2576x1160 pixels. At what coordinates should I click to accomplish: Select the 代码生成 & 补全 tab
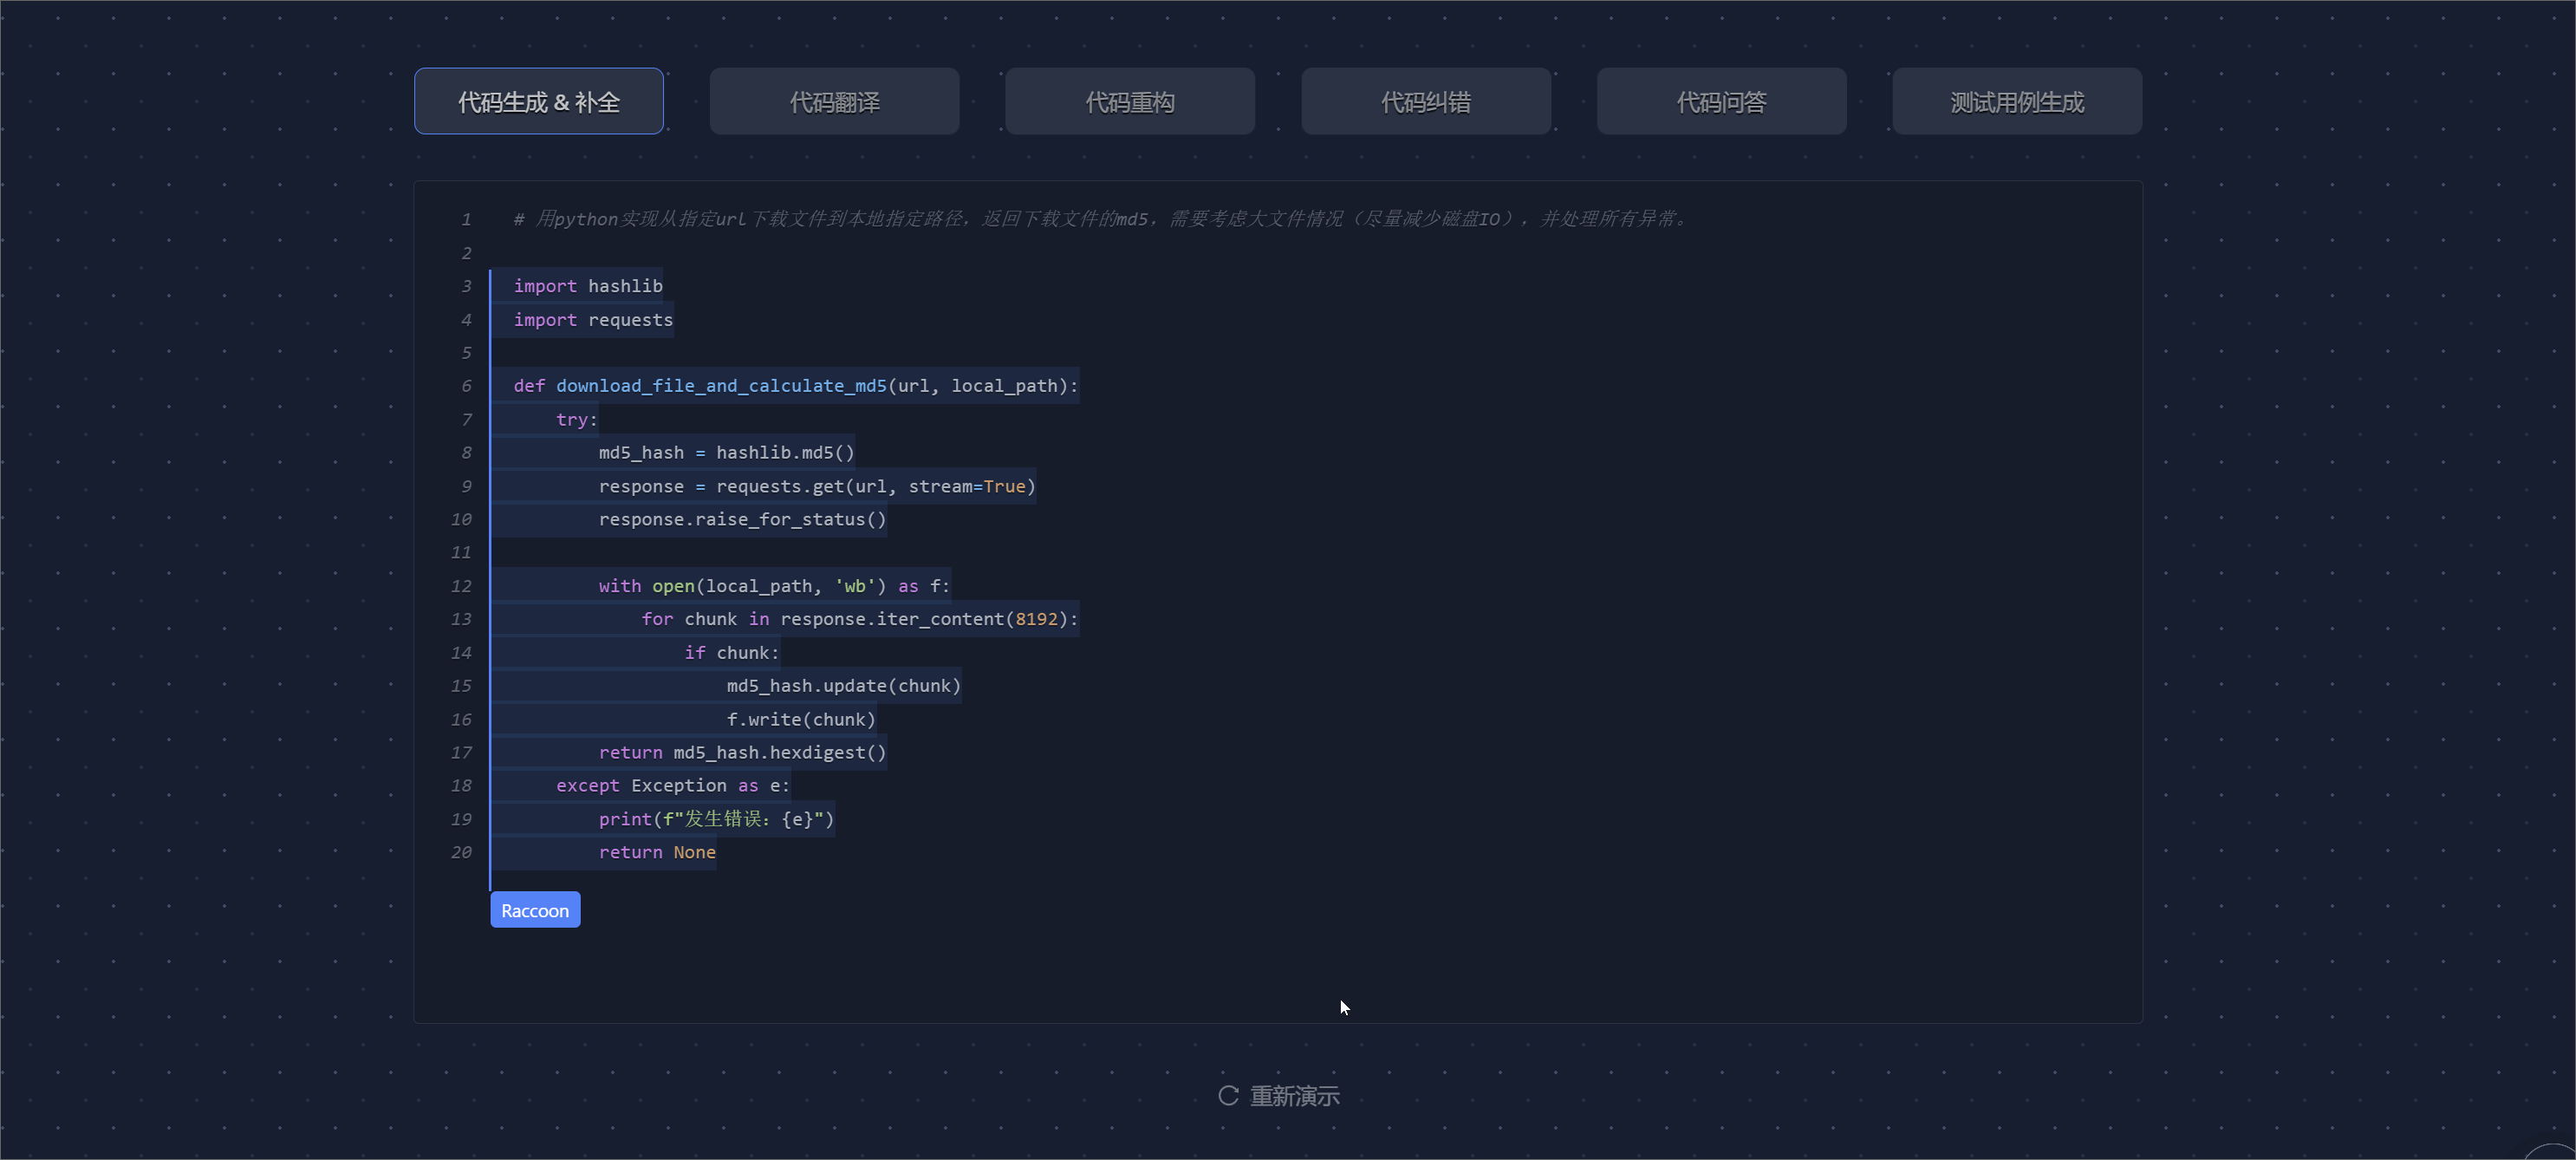click(538, 102)
